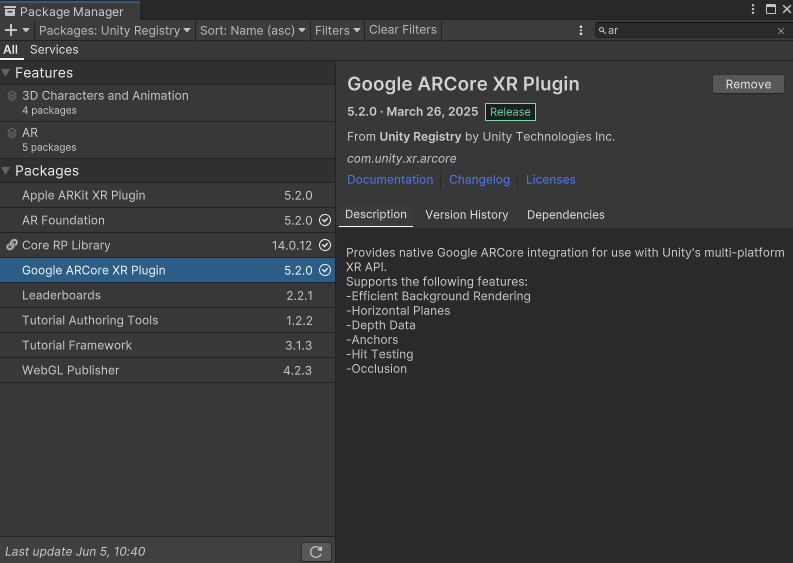Click the Core RP Library link icon

(x=12, y=245)
